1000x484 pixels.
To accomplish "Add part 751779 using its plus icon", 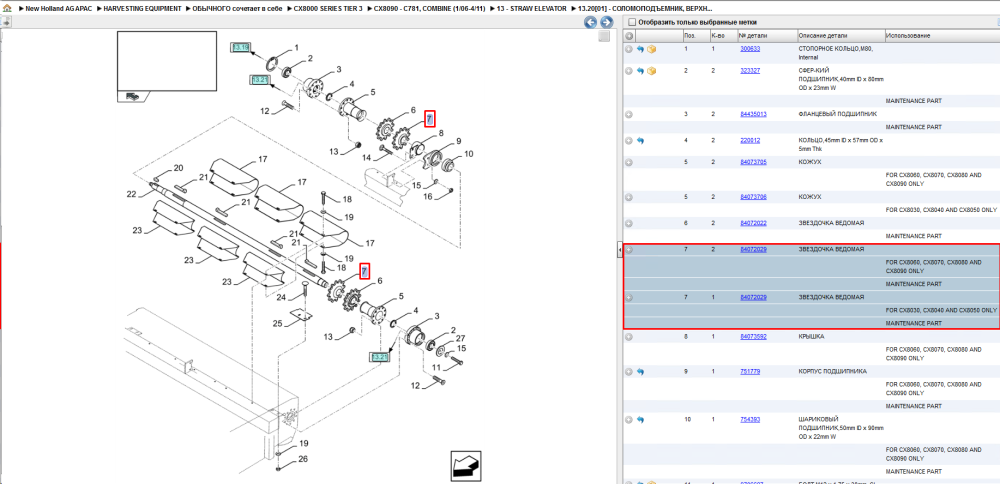I will [629, 371].
